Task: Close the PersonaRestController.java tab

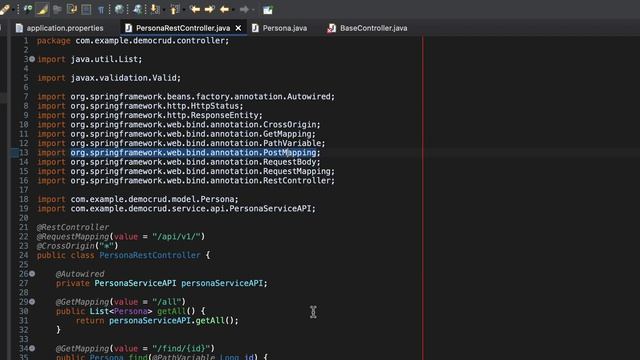Action: (238, 28)
